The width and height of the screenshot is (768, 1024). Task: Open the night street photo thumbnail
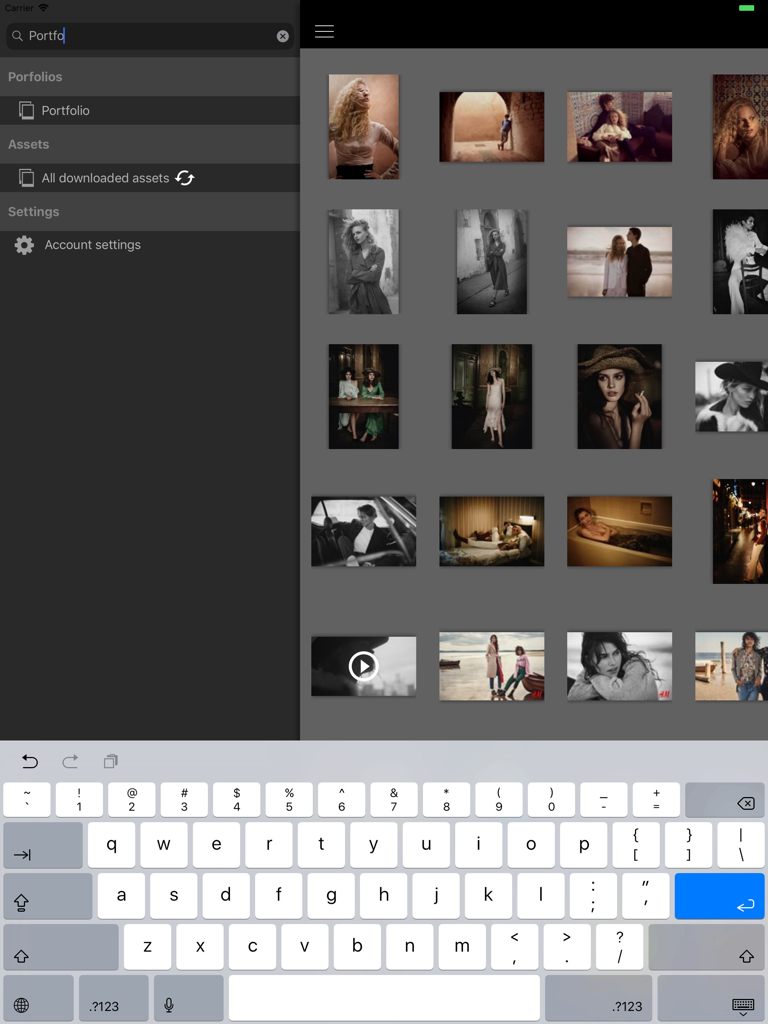click(x=741, y=531)
